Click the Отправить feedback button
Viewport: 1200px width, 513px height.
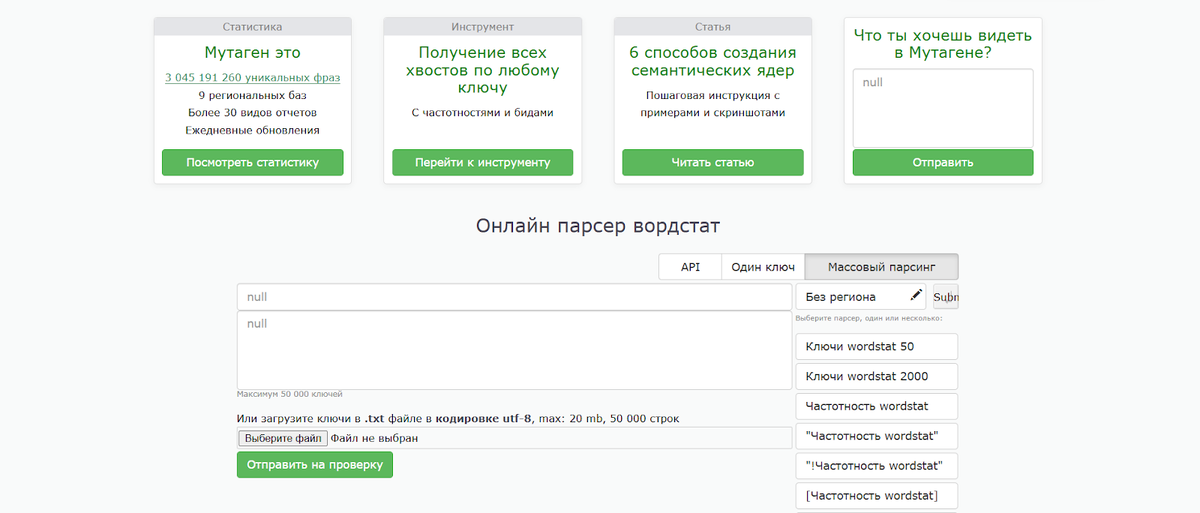pyautogui.click(x=943, y=162)
